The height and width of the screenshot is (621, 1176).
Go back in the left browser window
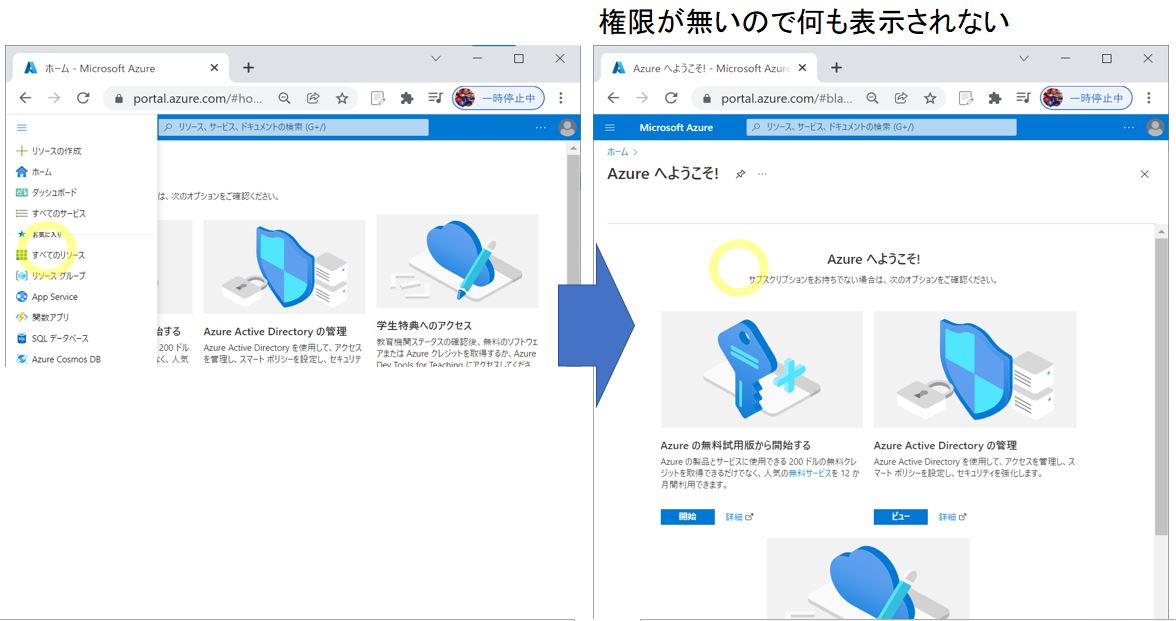26,98
